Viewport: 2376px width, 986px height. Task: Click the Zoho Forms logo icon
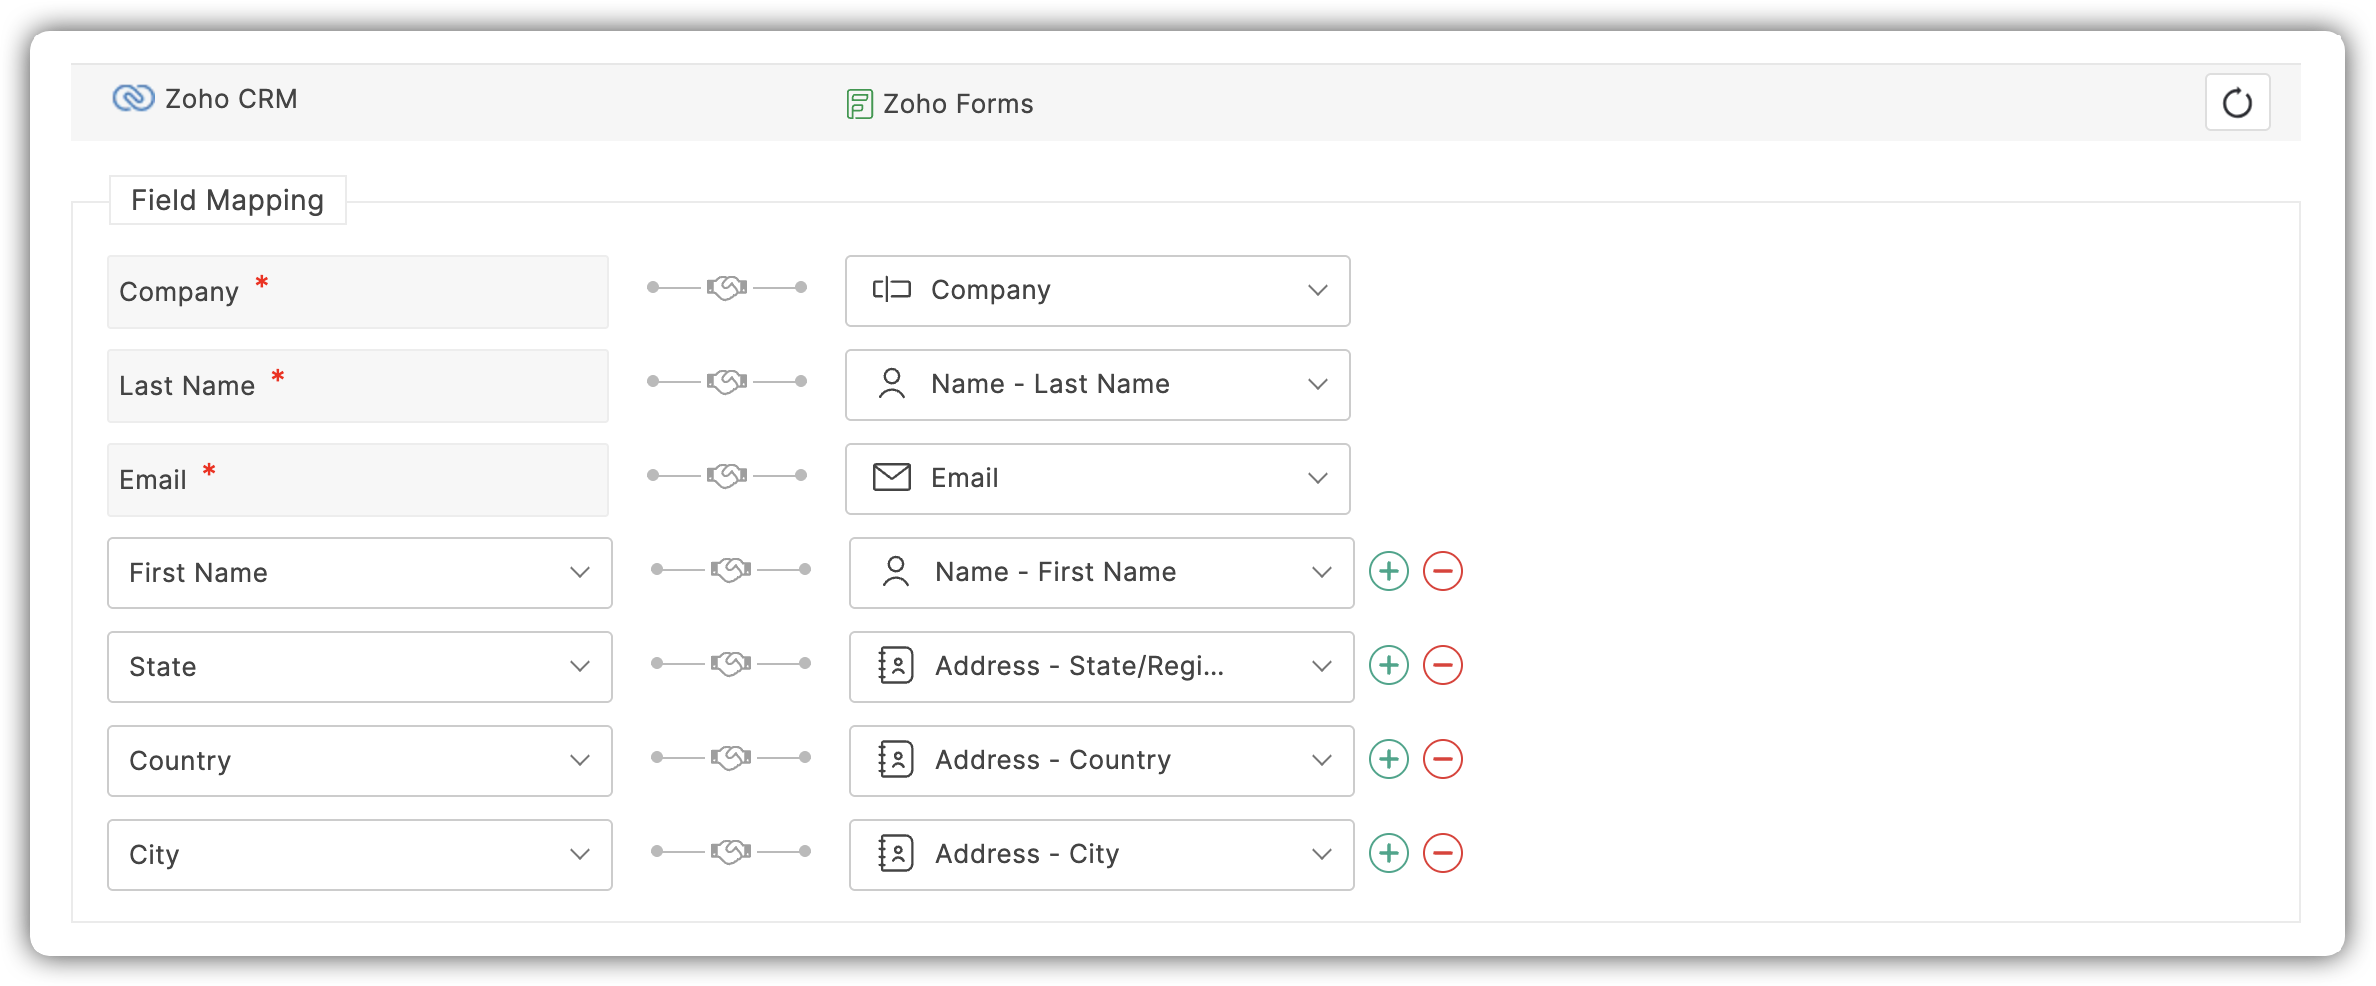(x=859, y=104)
